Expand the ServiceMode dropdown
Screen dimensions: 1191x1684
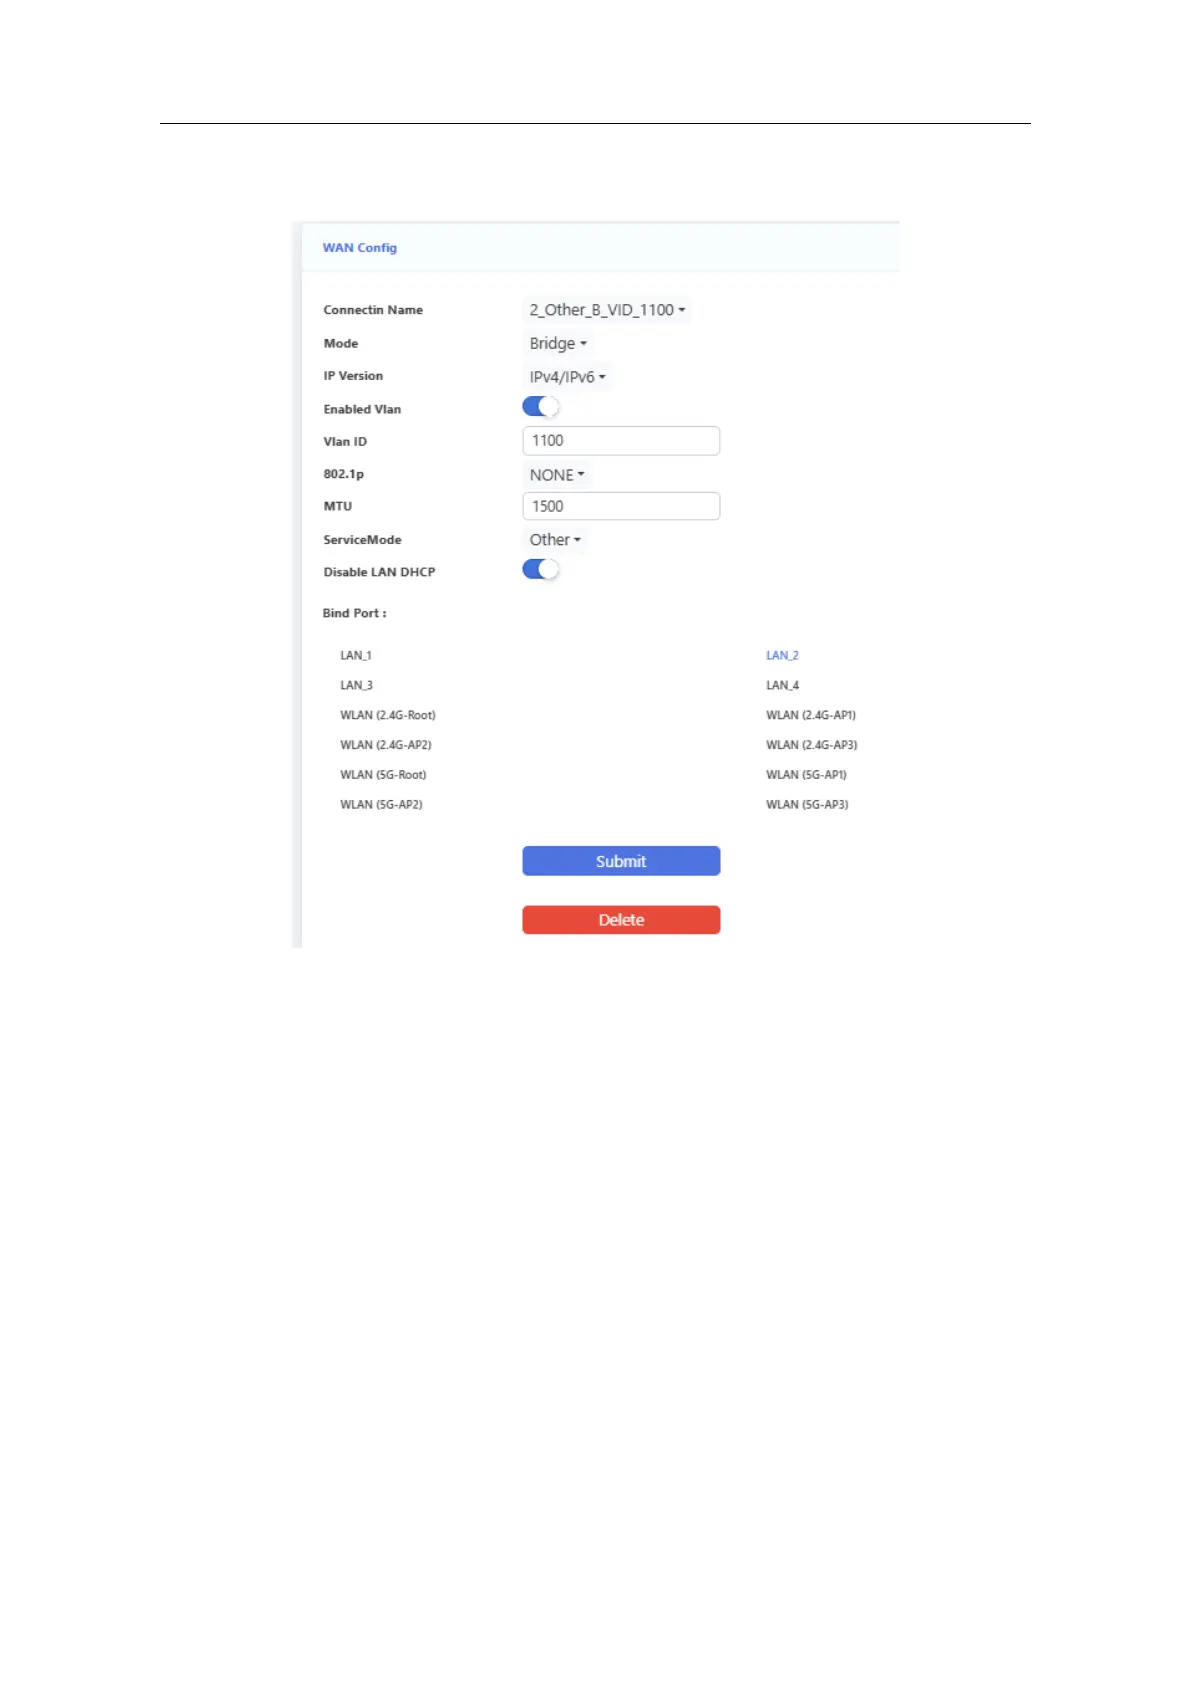tap(555, 540)
